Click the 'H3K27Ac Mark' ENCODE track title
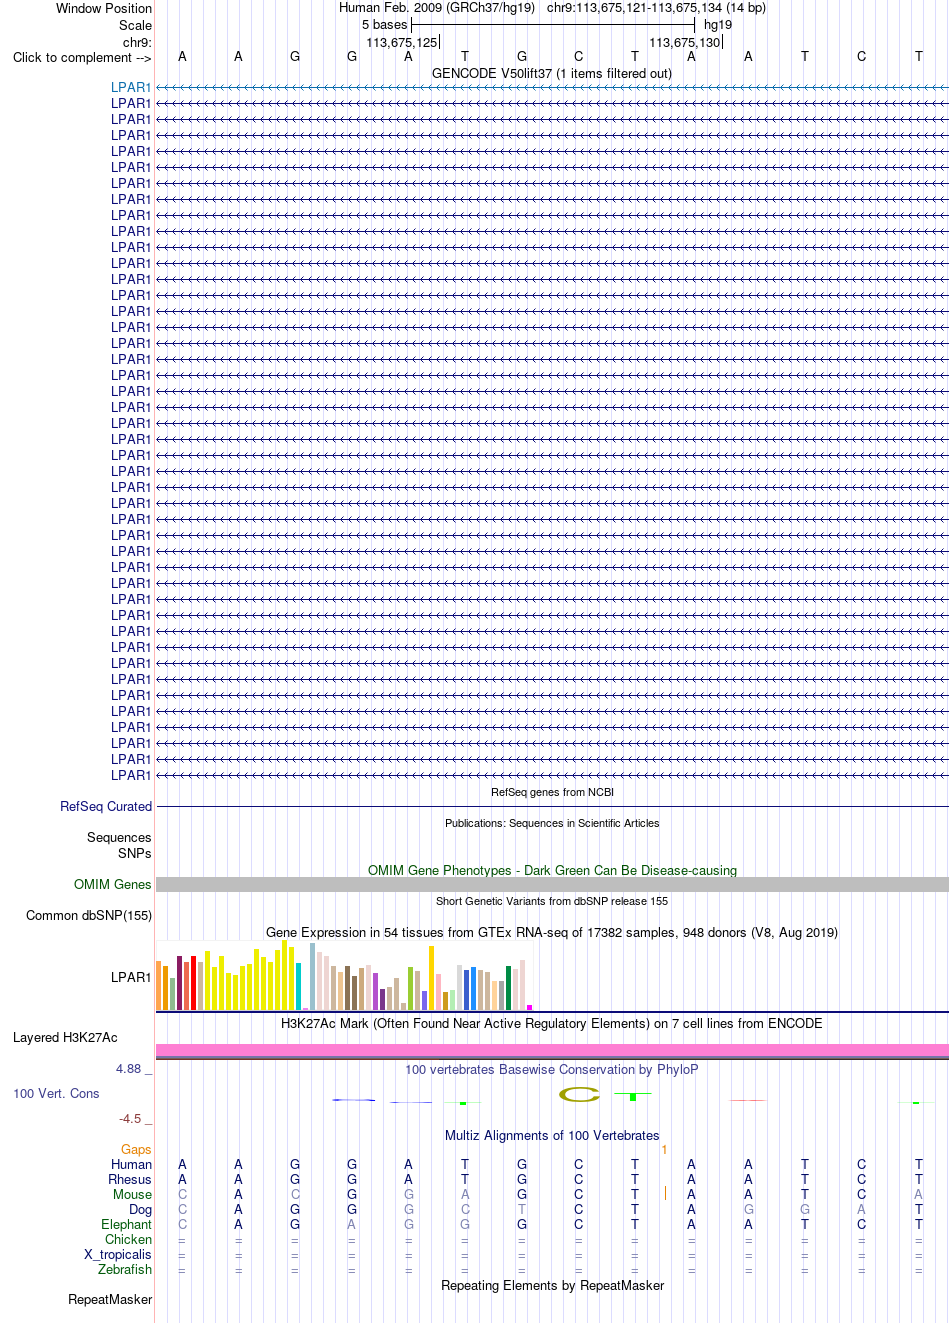Viewport: 950px width, 1323px height. [552, 1023]
